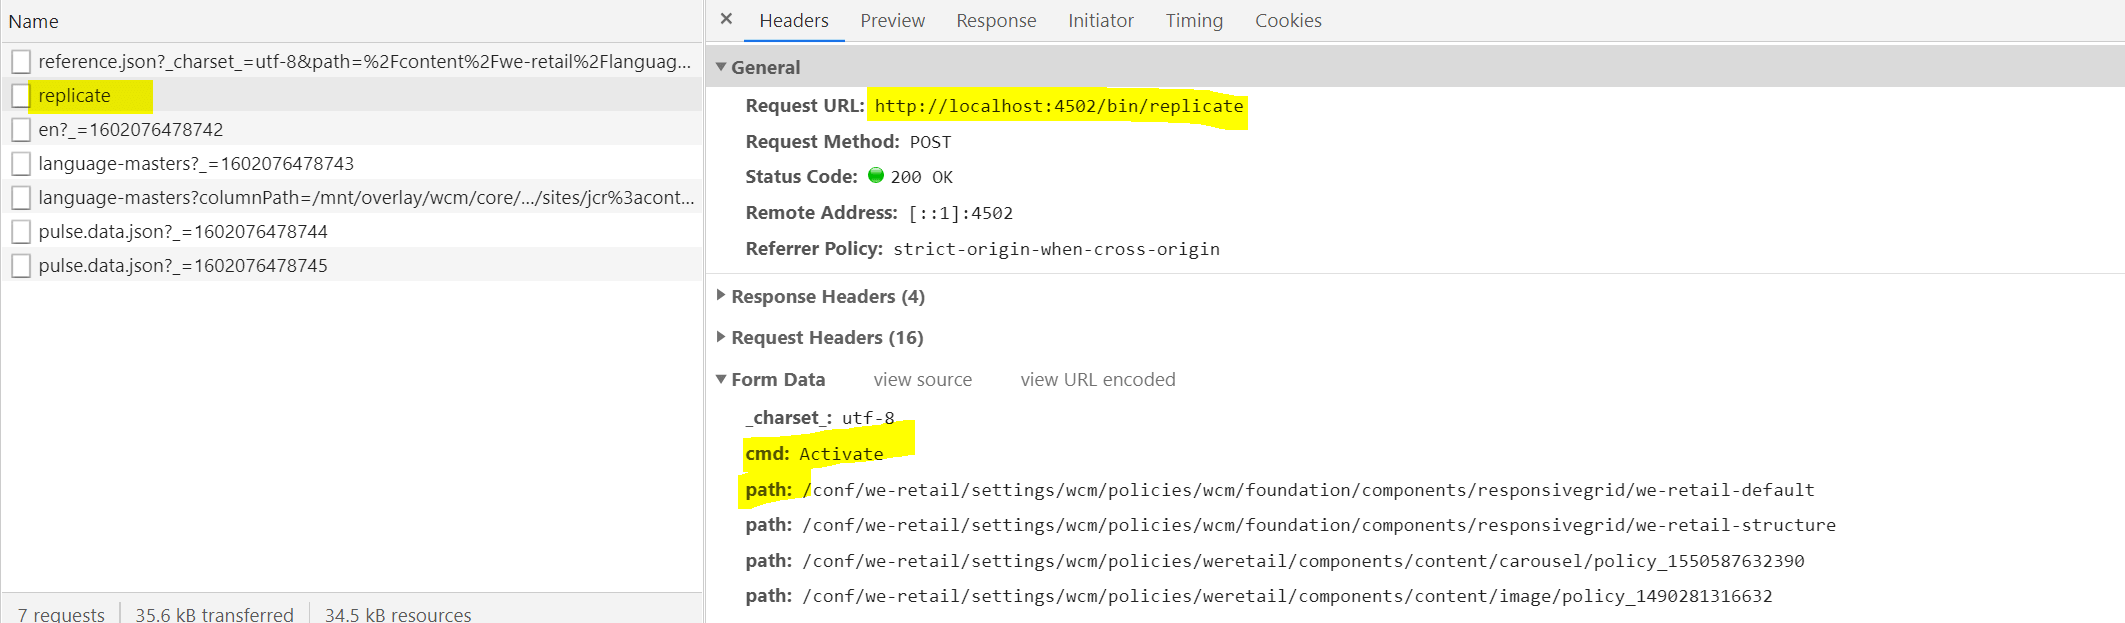This screenshot has height=623, width=2125.
Task: Sort requests by the Name column header
Action: (x=34, y=21)
